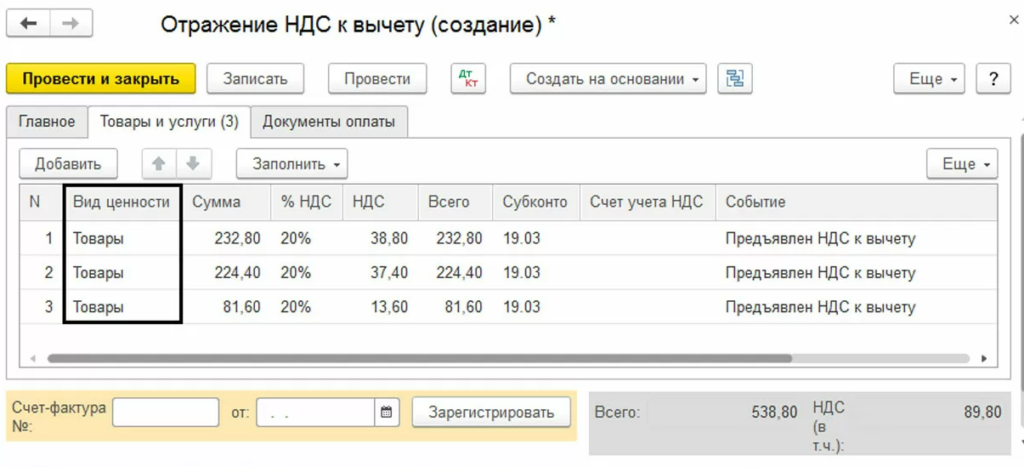Click the % НДС column header
Screen dimensions: 1024x467
[x=306, y=202]
